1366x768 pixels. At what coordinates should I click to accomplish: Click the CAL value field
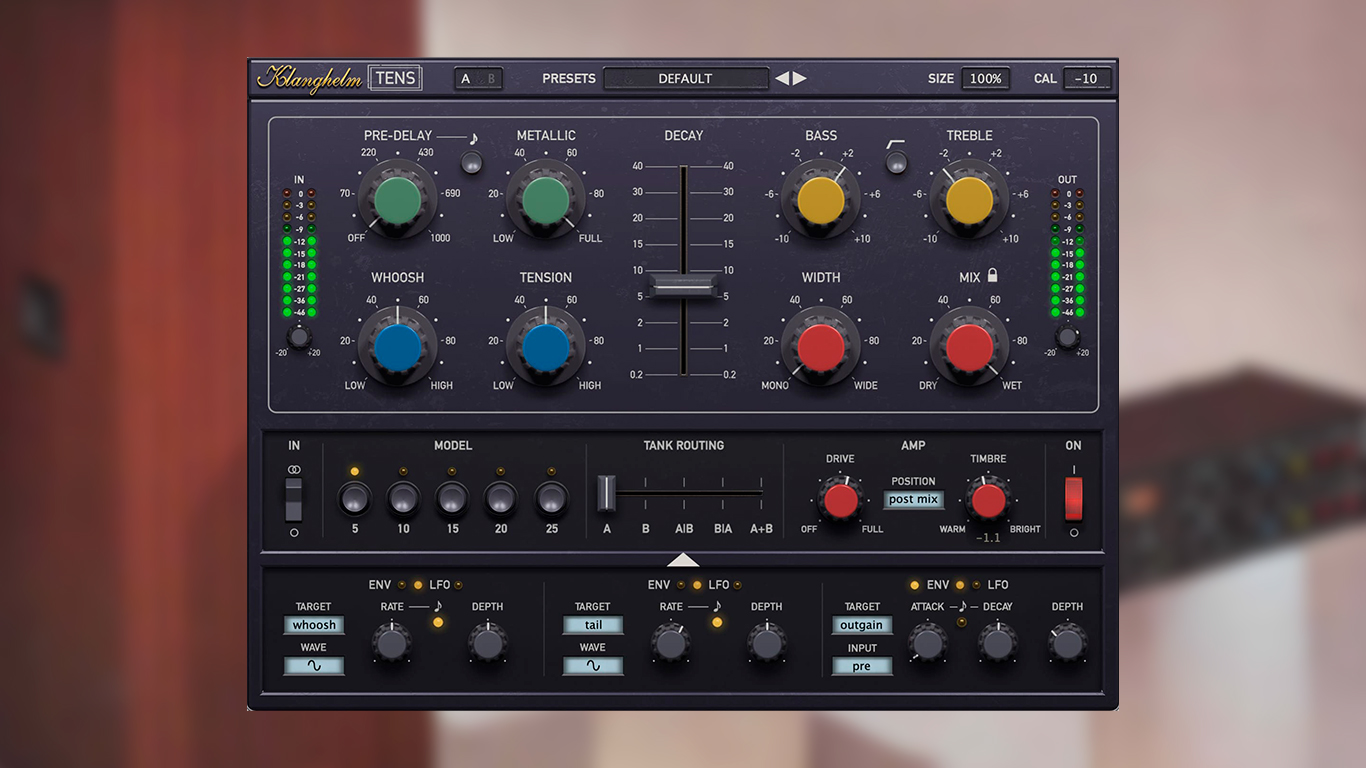click(x=1086, y=79)
